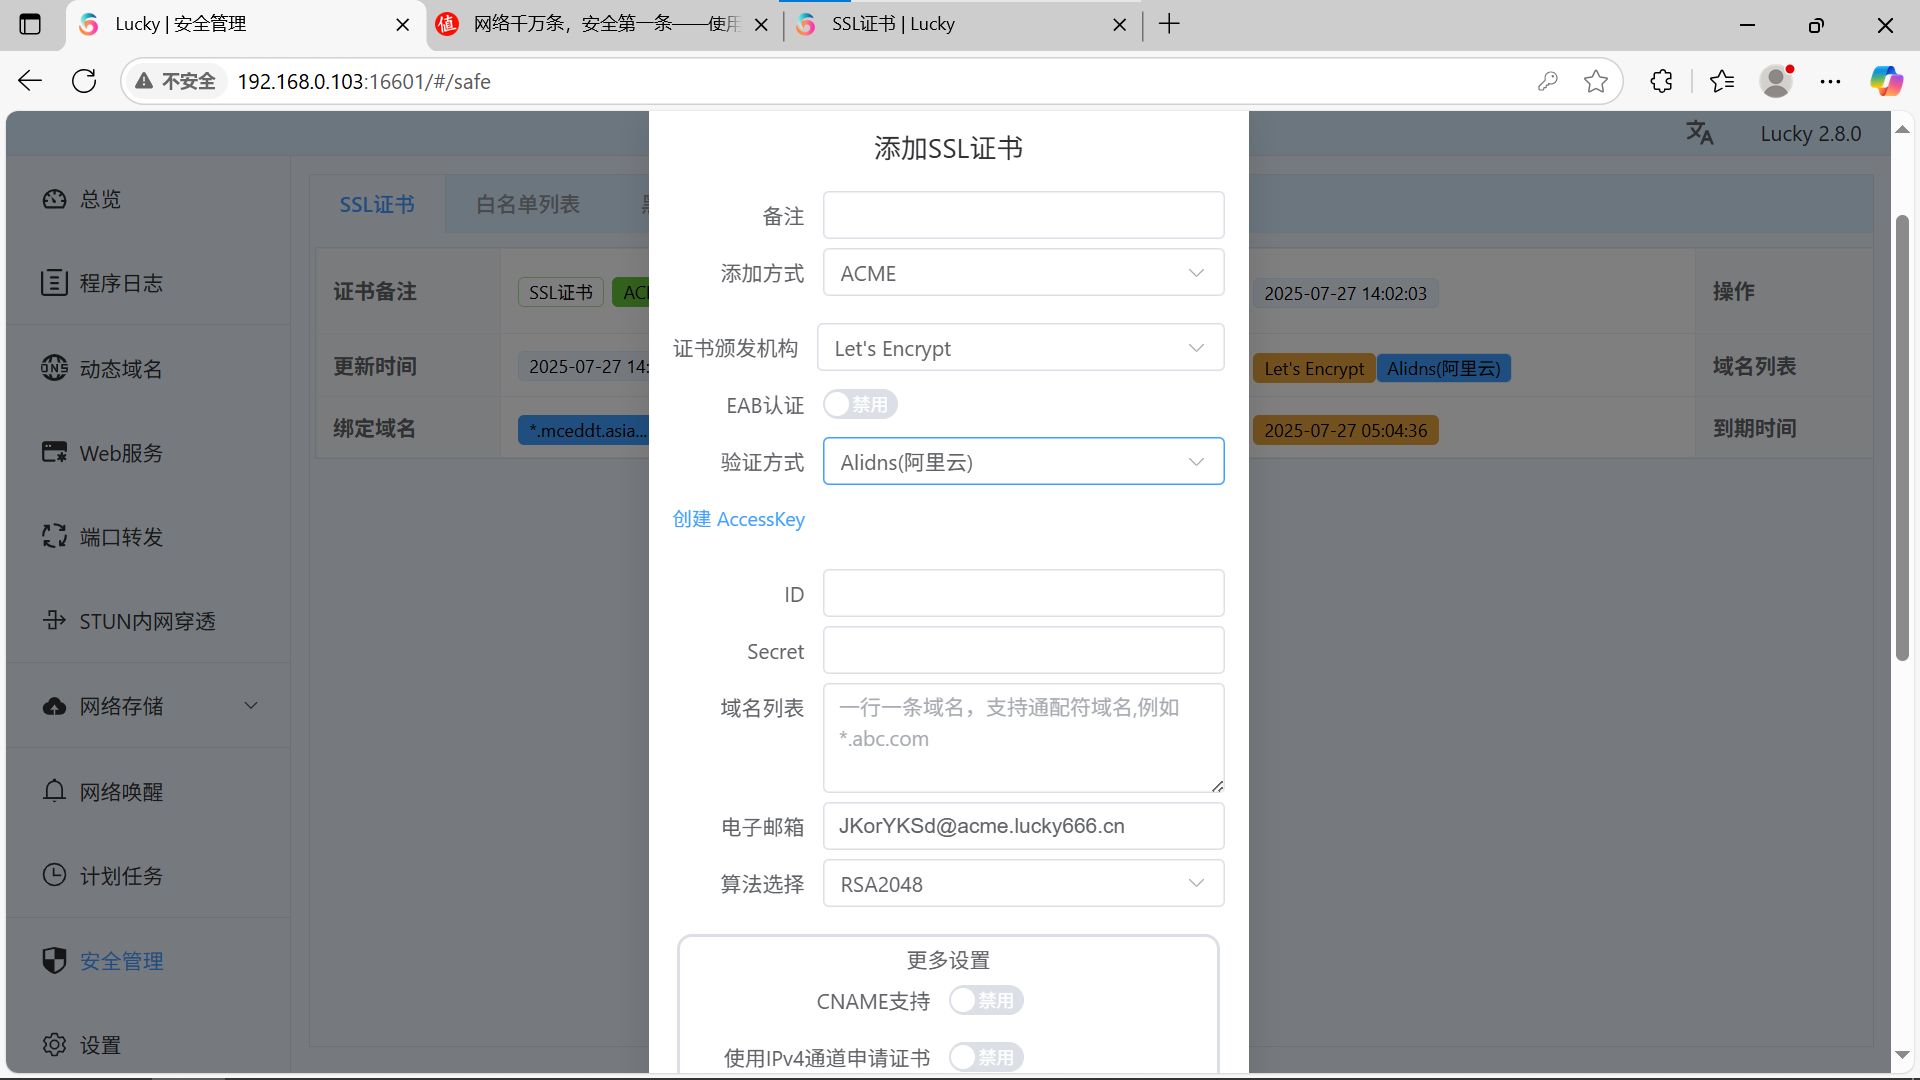Click the 计划任务 clock icon

[x=54, y=875]
